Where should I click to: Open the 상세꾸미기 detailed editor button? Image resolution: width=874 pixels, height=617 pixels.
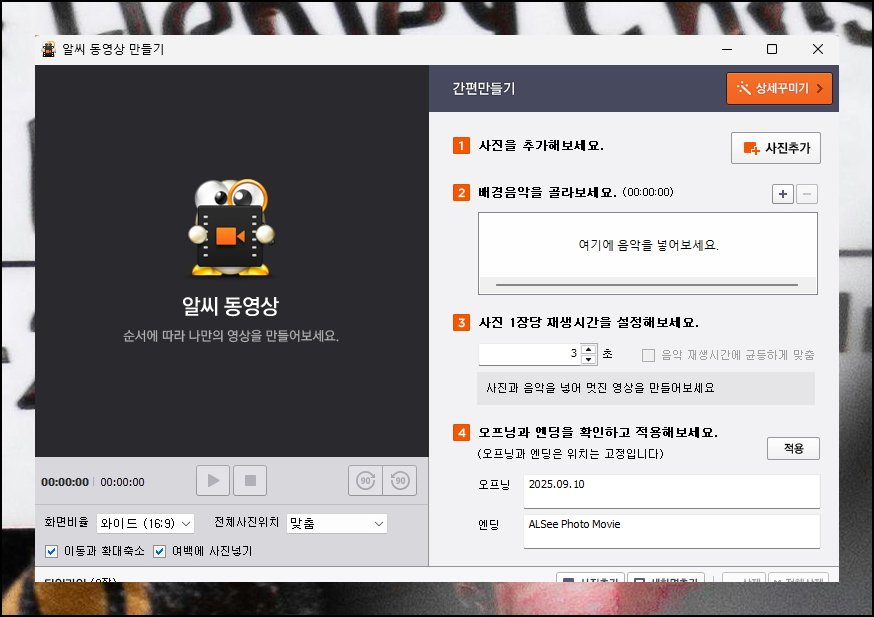pos(779,88)
